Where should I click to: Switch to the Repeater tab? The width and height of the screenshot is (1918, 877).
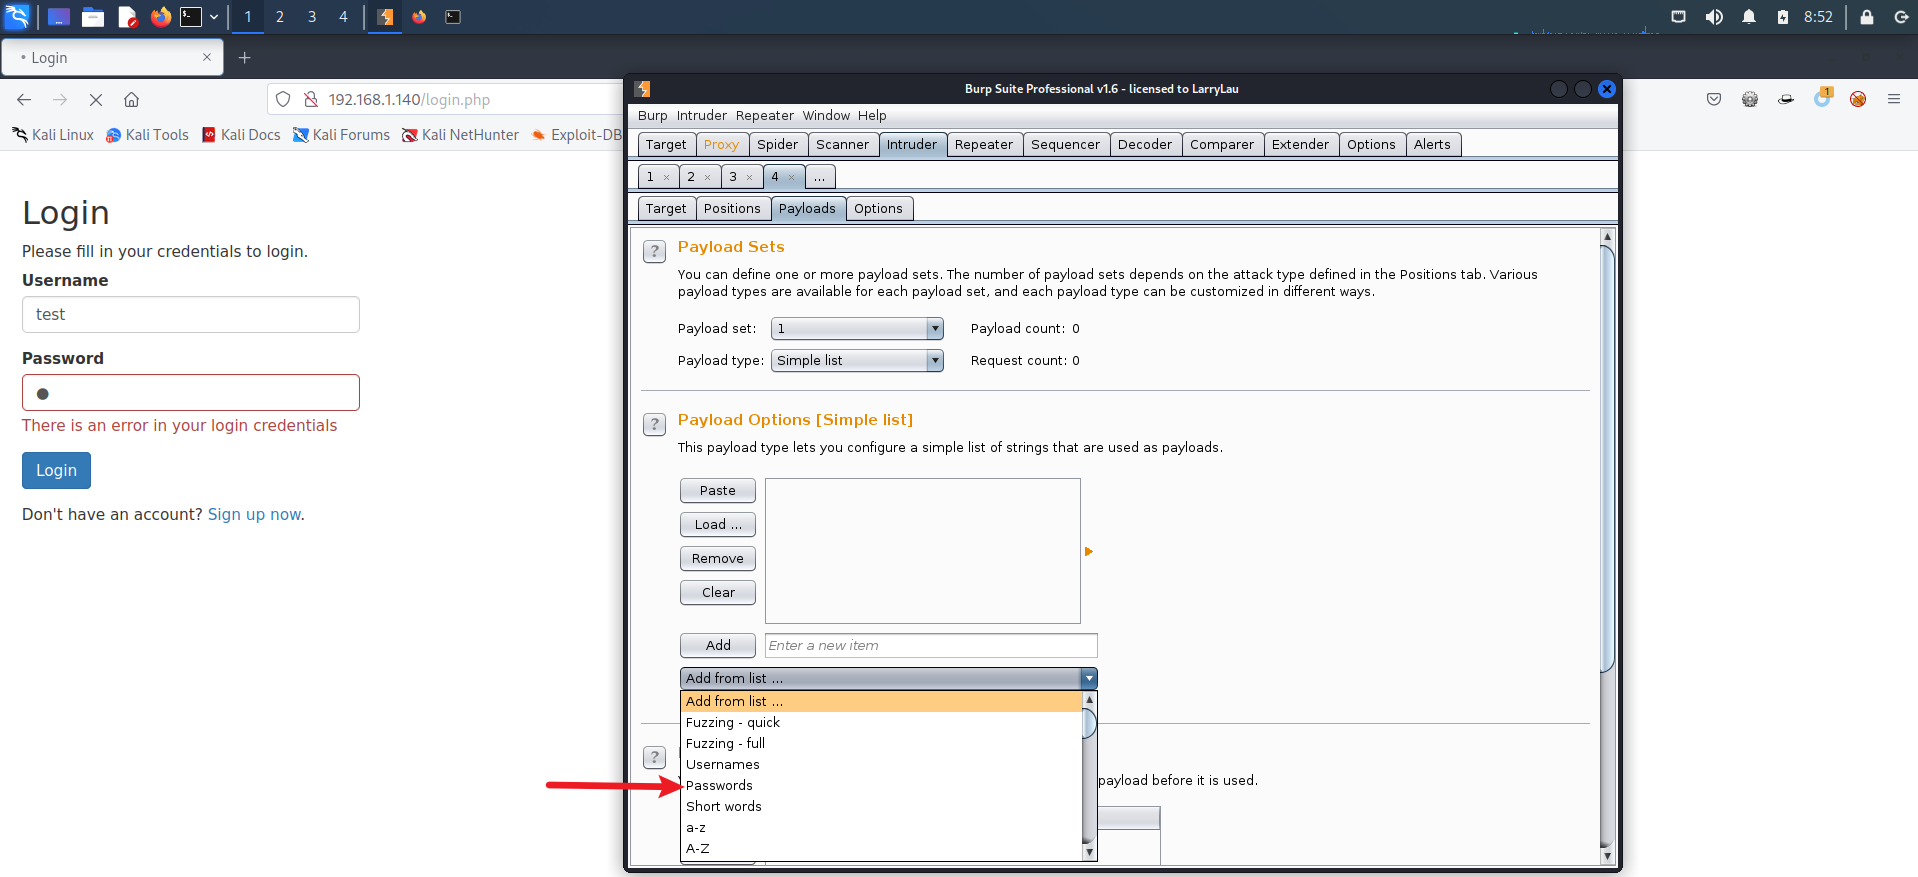click(x=983, y=145)
